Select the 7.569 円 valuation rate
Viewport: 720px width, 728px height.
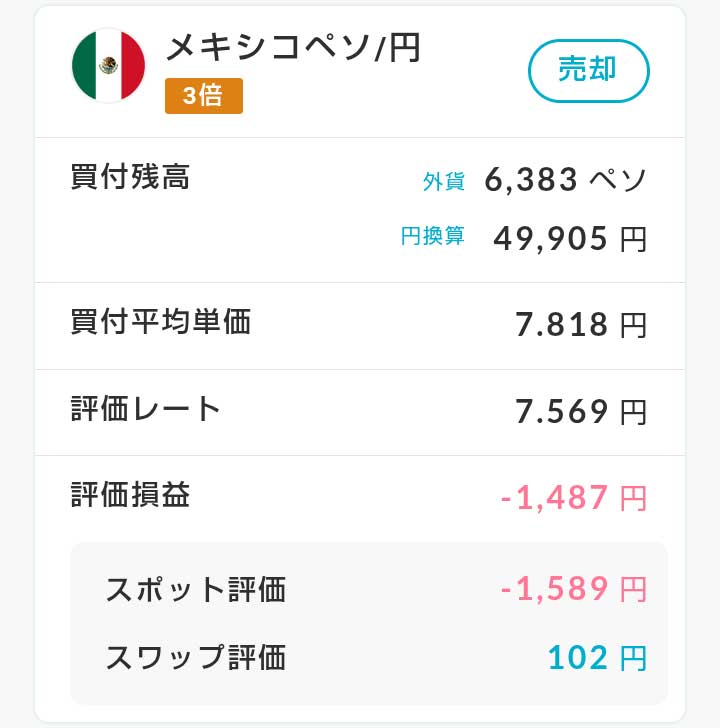580,411
